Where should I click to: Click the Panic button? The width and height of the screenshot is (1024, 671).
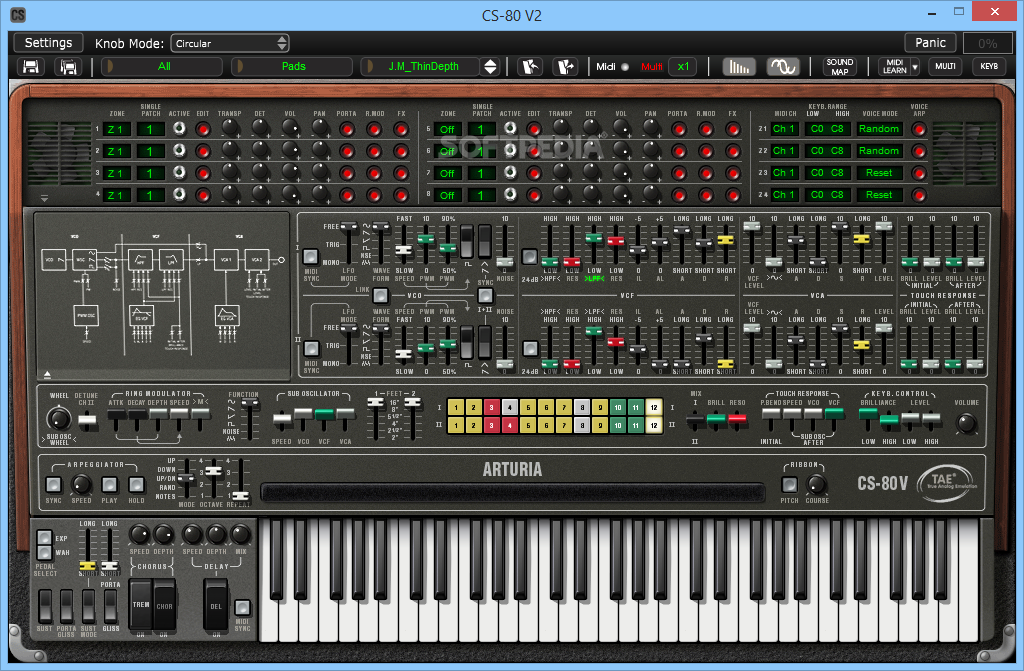point(930,42)
